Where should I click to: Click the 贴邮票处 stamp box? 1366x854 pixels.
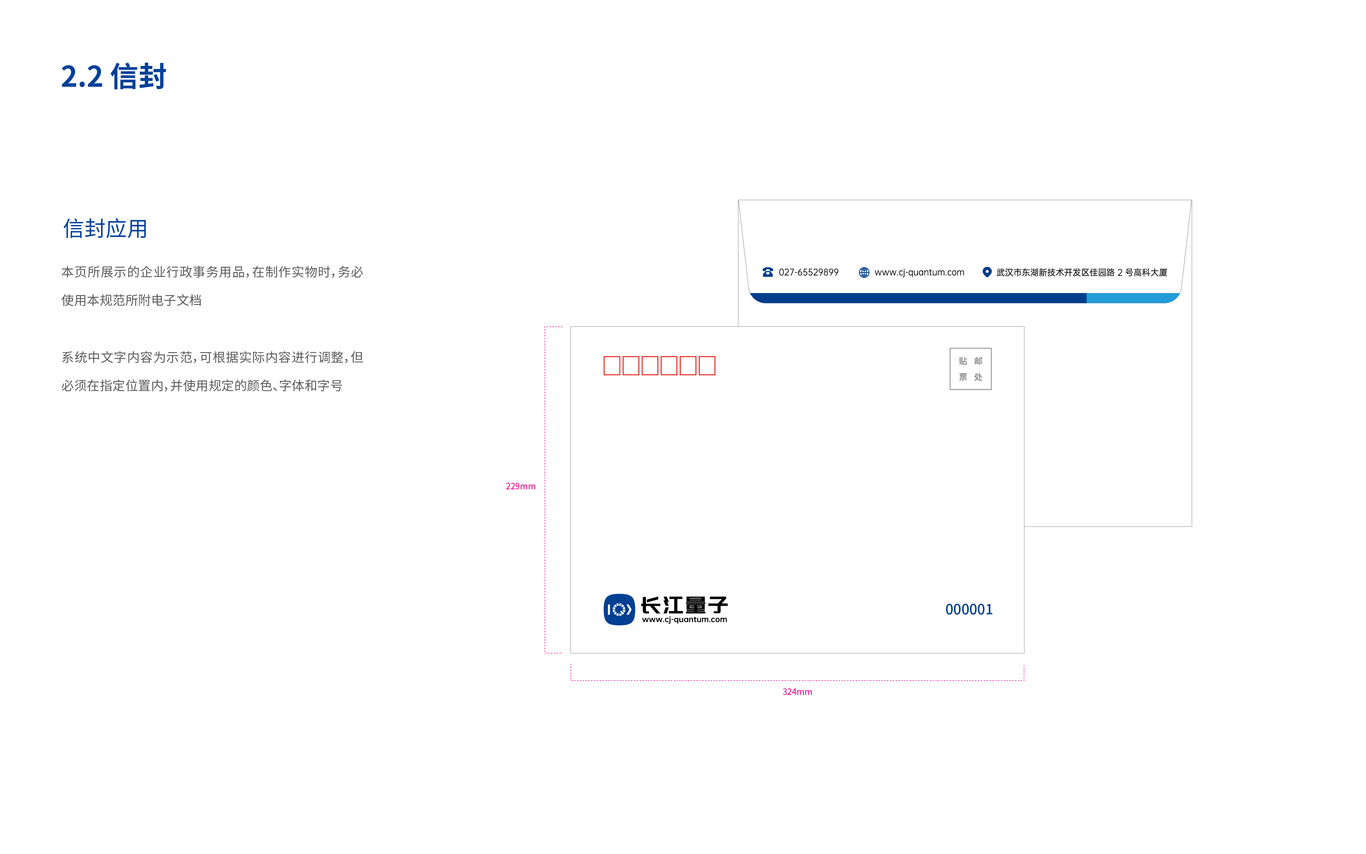click(970, 369)
